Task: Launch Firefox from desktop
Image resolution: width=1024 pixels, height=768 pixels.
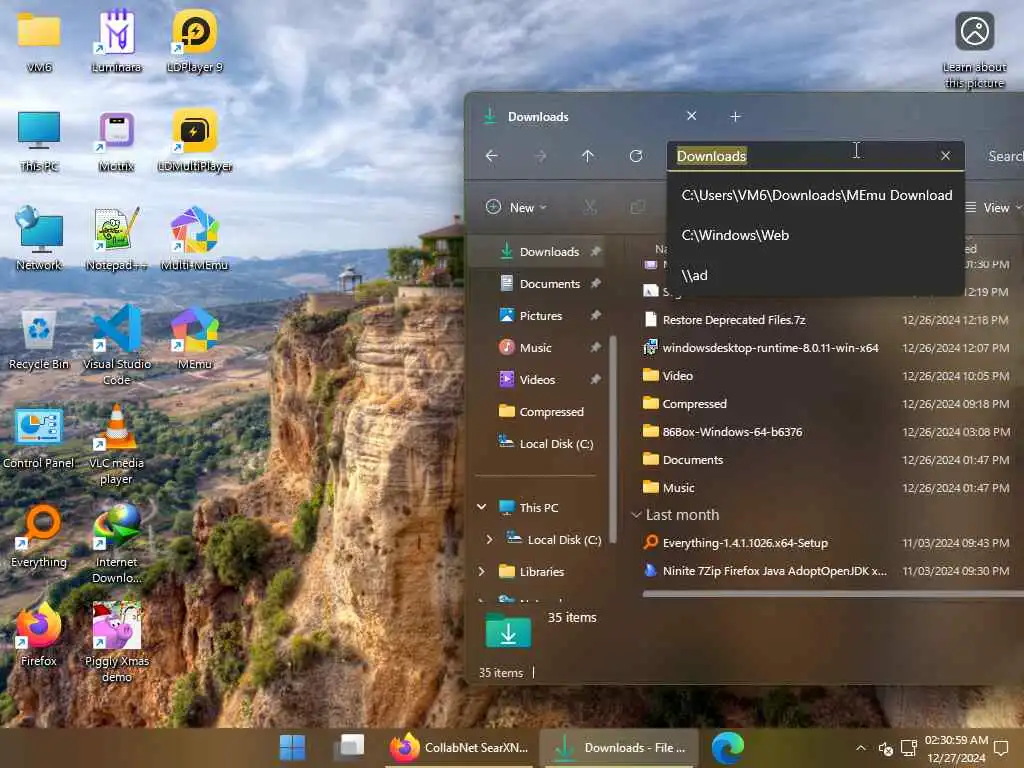Action: coord(39,635)
